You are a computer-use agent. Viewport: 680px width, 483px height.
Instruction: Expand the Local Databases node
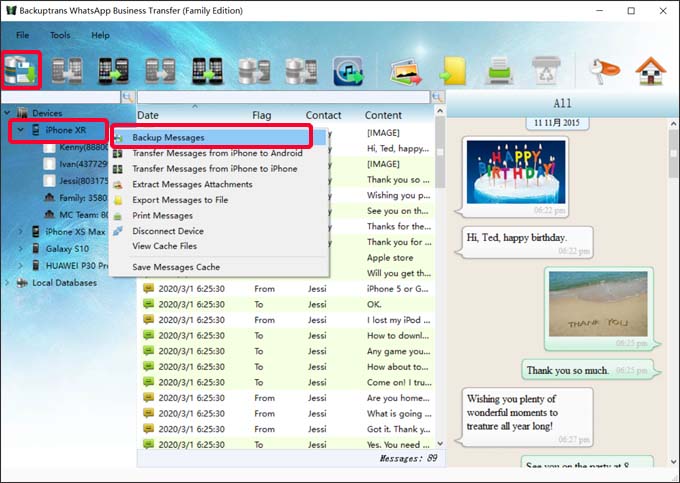point(7,283)
